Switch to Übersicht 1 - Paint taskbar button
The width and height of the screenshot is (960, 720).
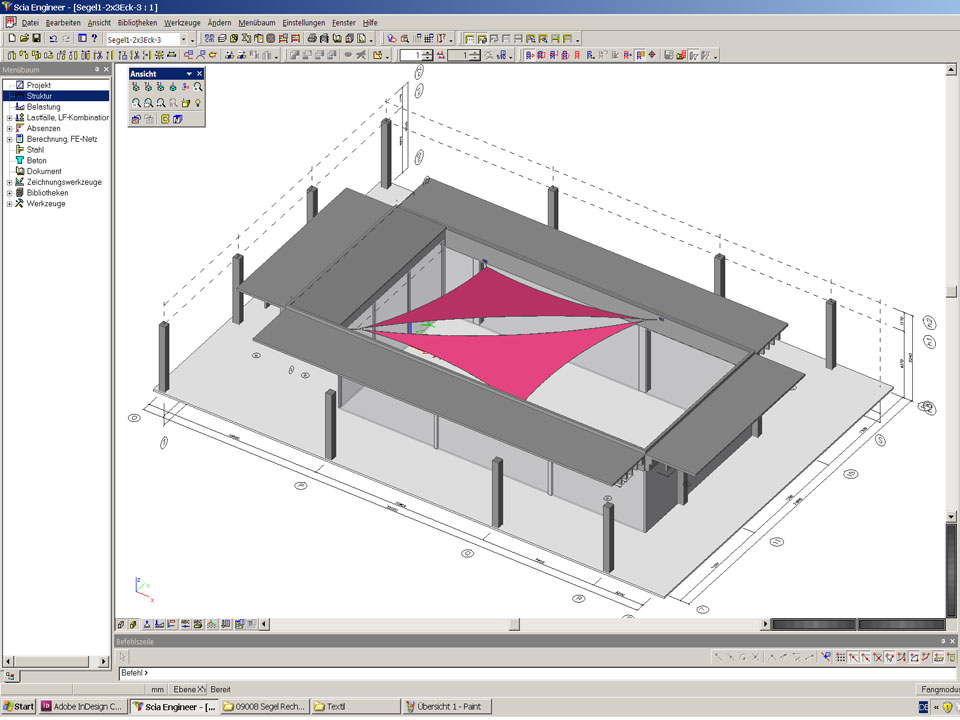click(446, 707)
